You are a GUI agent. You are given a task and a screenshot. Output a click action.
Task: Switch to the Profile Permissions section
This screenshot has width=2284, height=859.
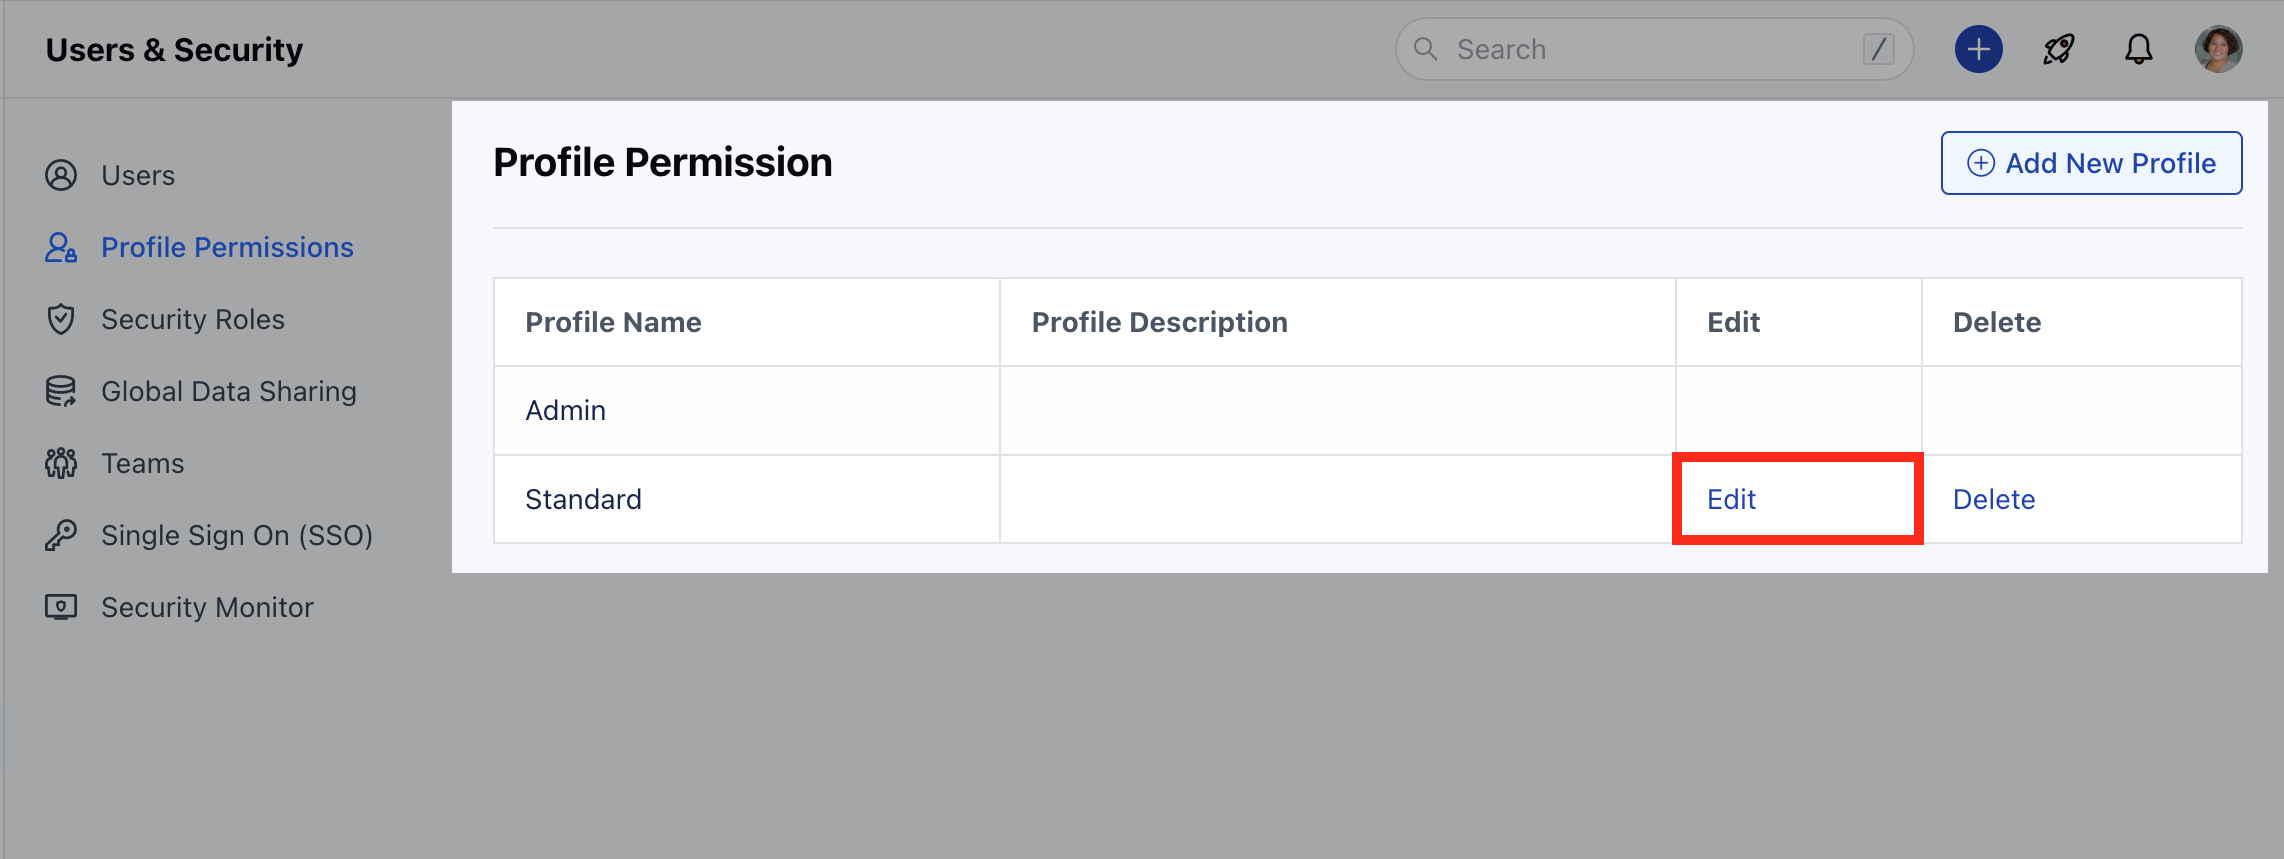[227, 247]
